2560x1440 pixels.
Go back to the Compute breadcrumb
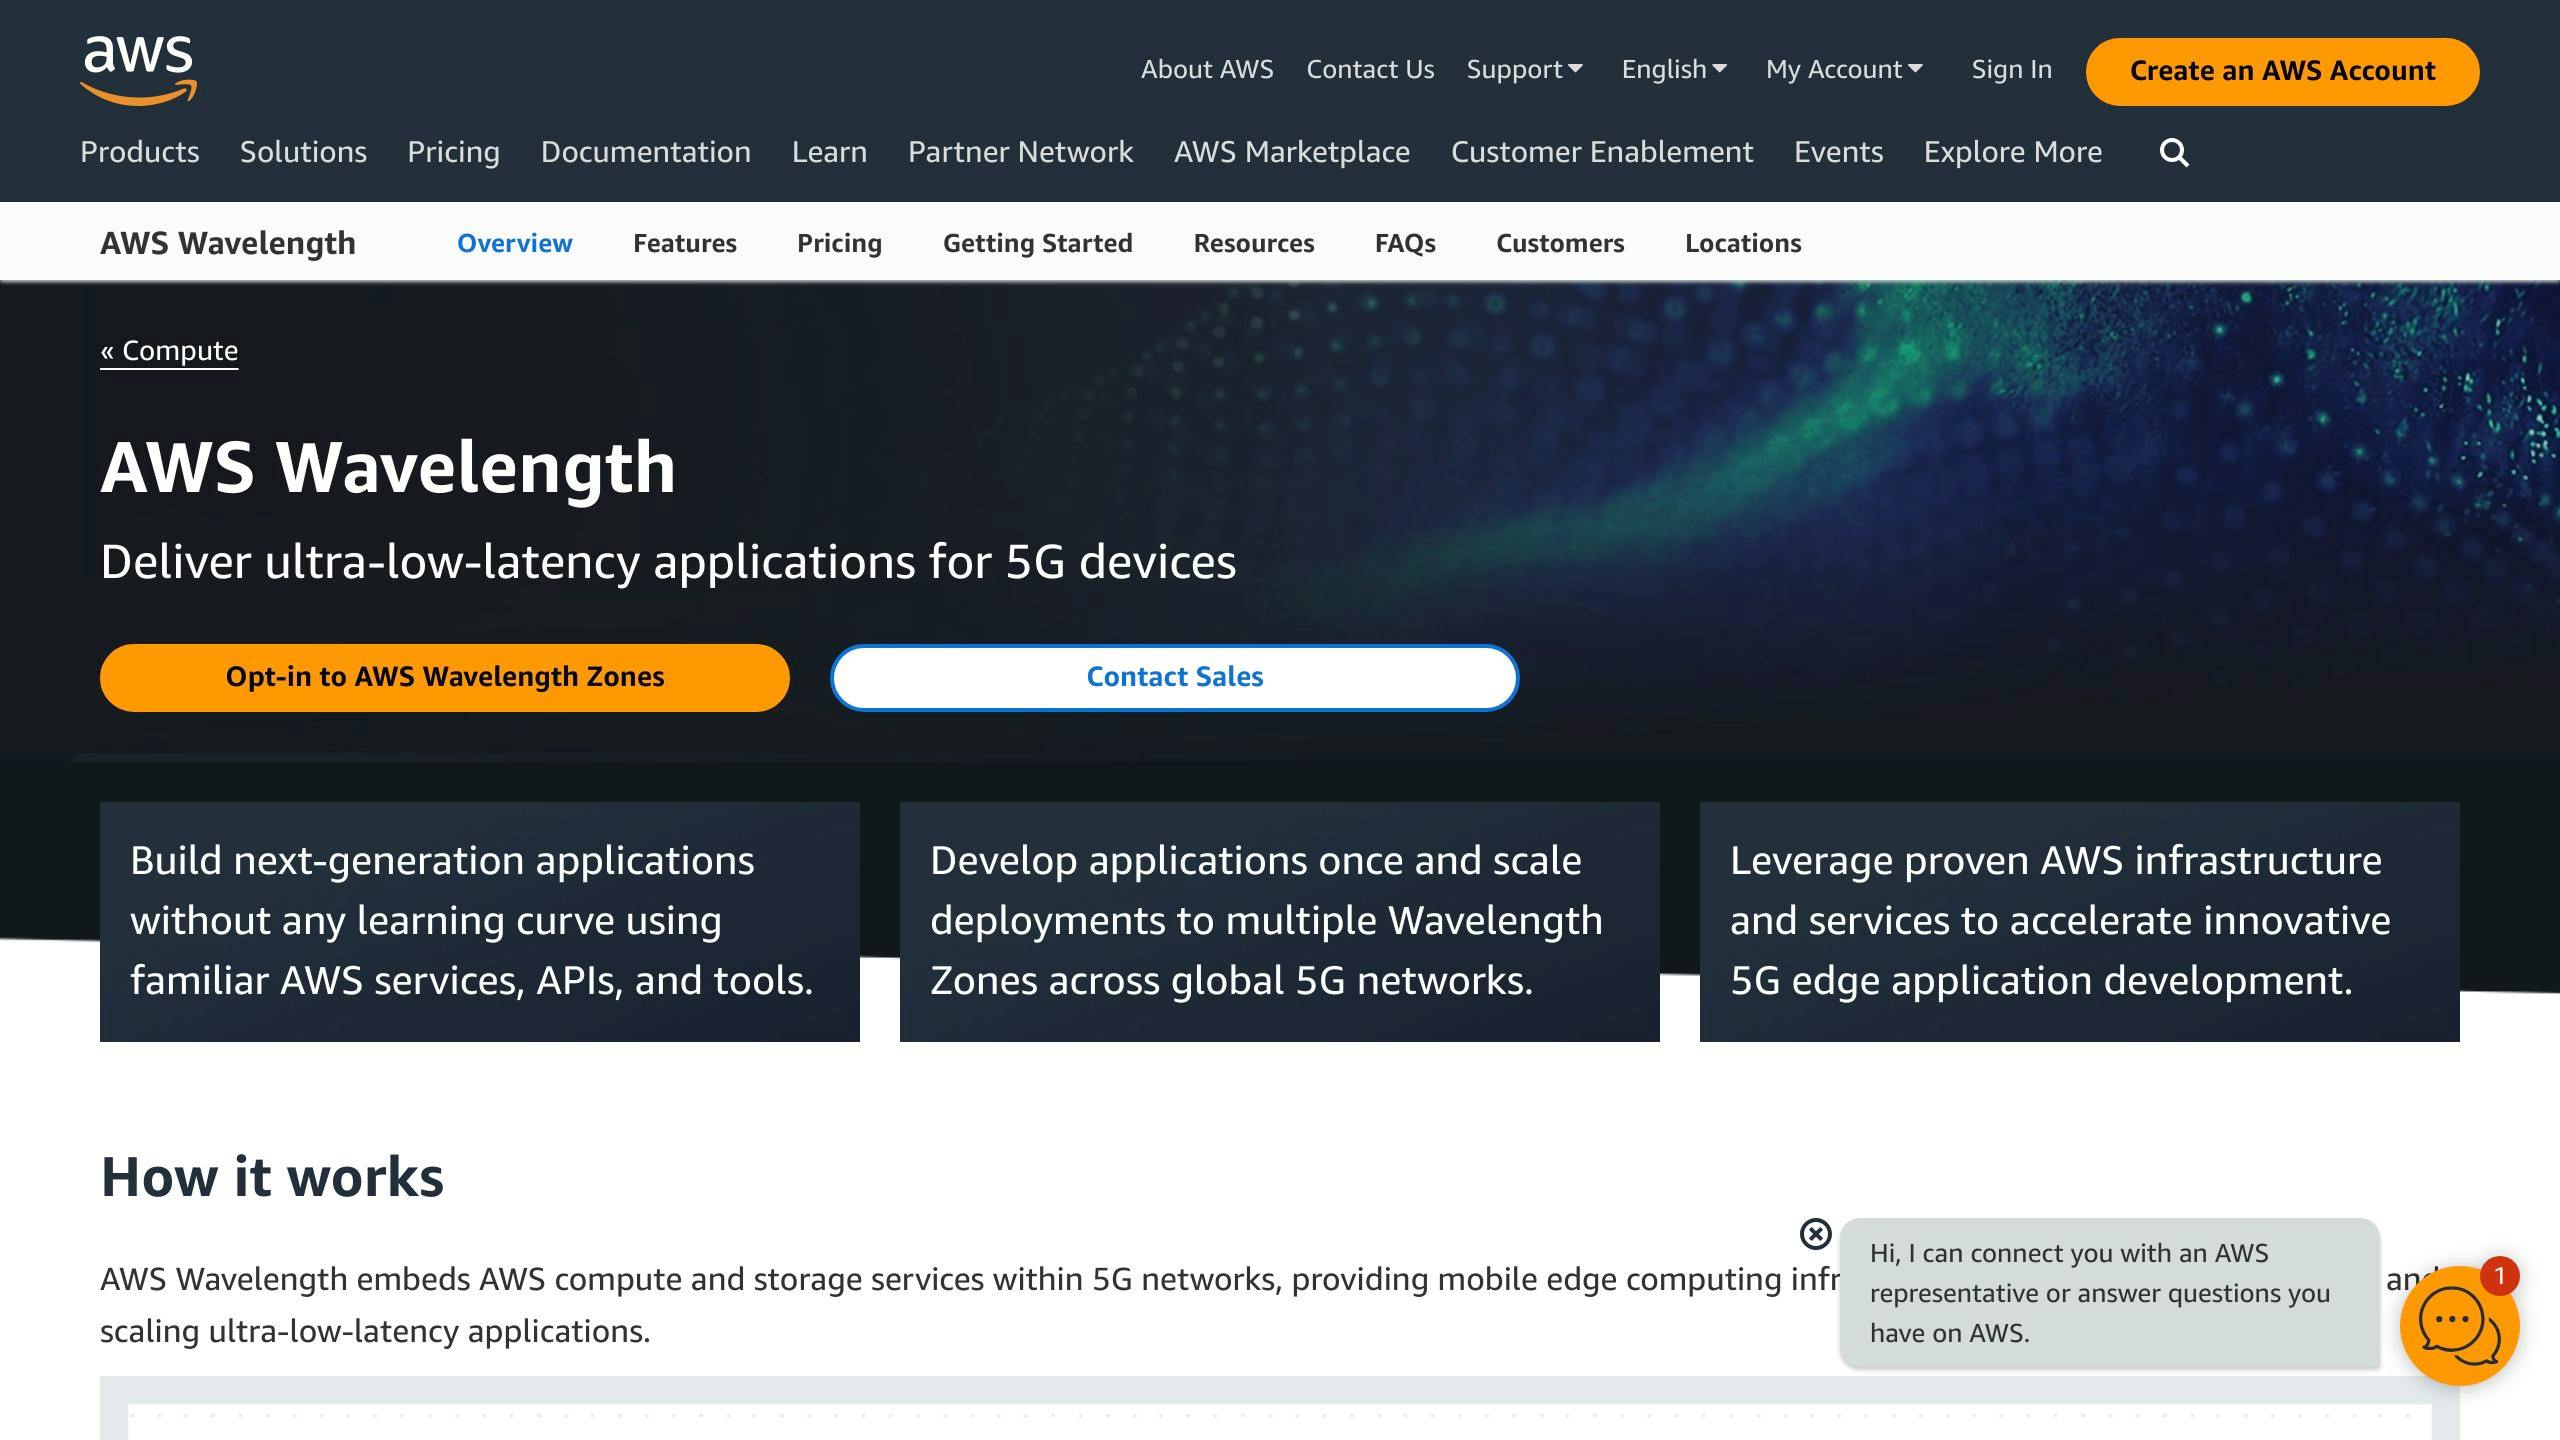pos(169,351)
